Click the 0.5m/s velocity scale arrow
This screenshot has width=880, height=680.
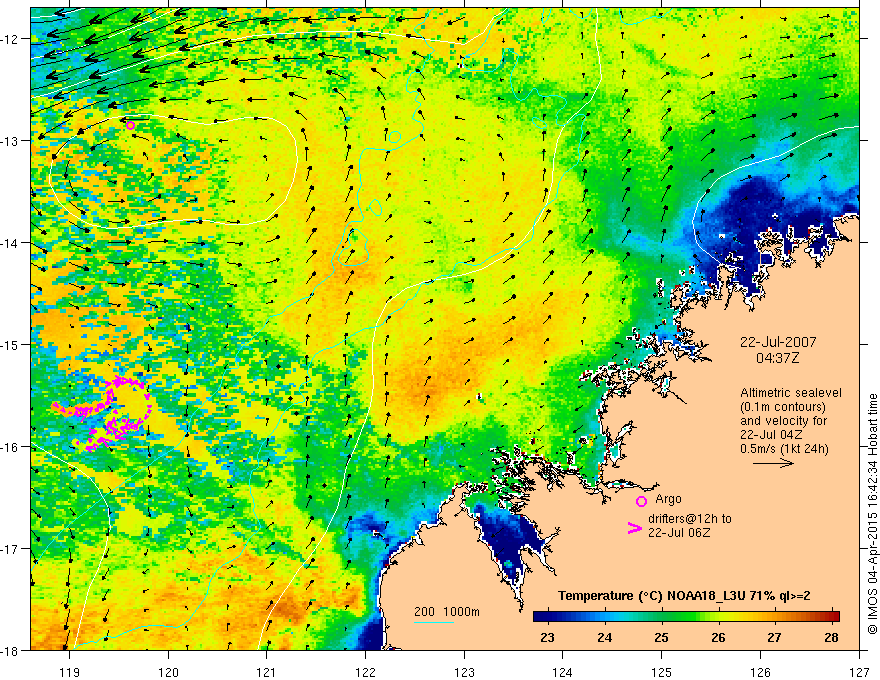coord(773,463)
